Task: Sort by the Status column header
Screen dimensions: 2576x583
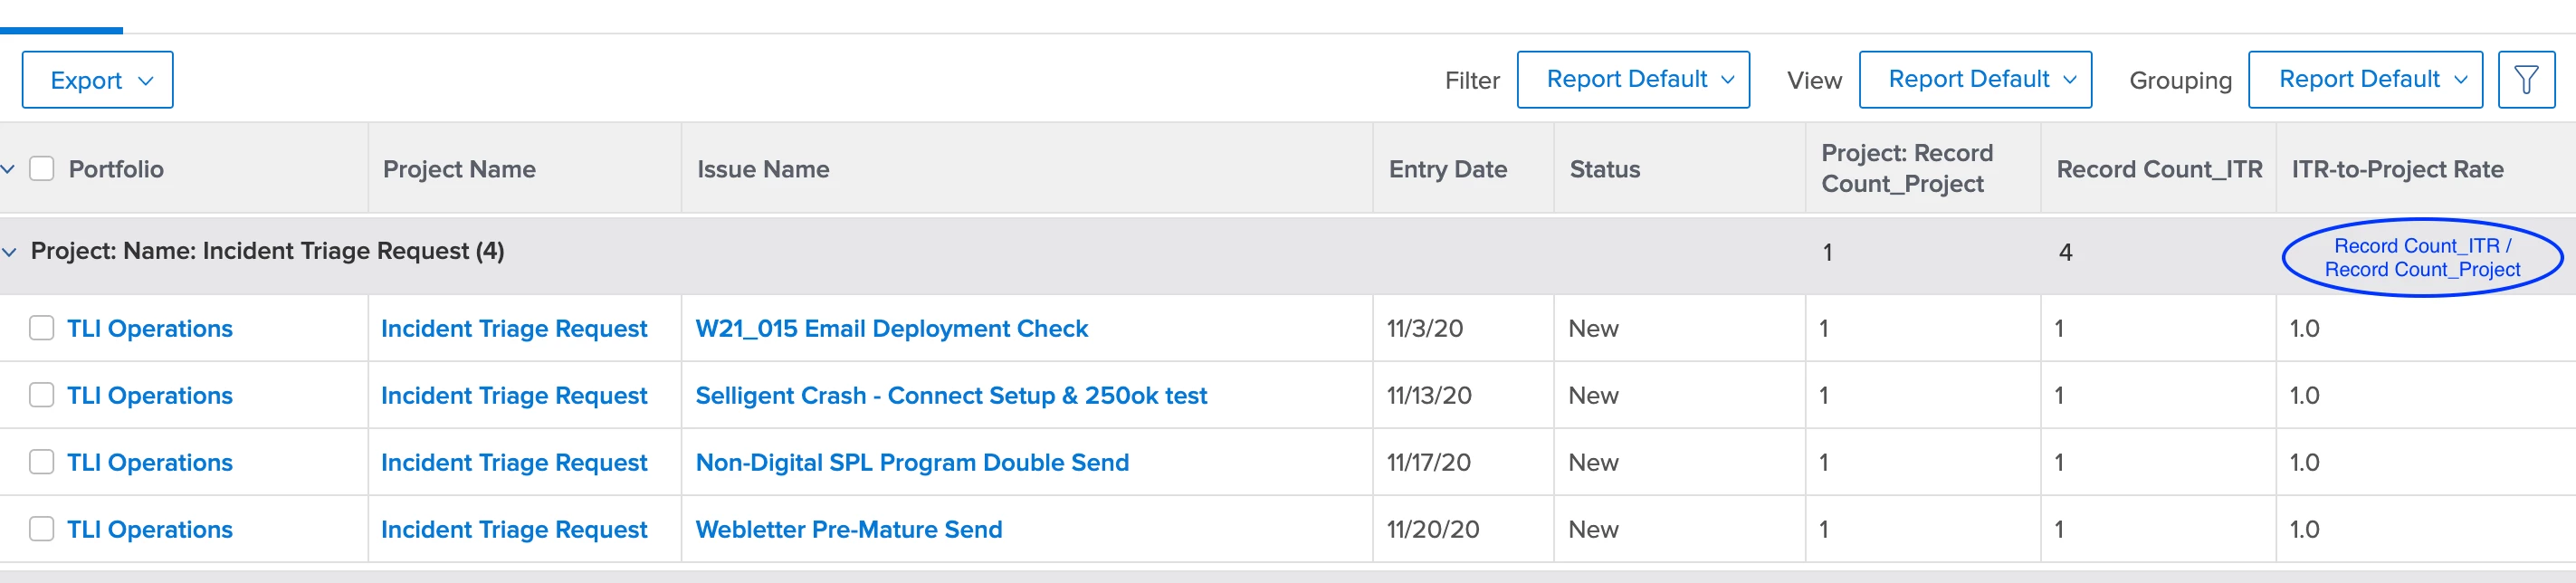Action: point(1604,170)
